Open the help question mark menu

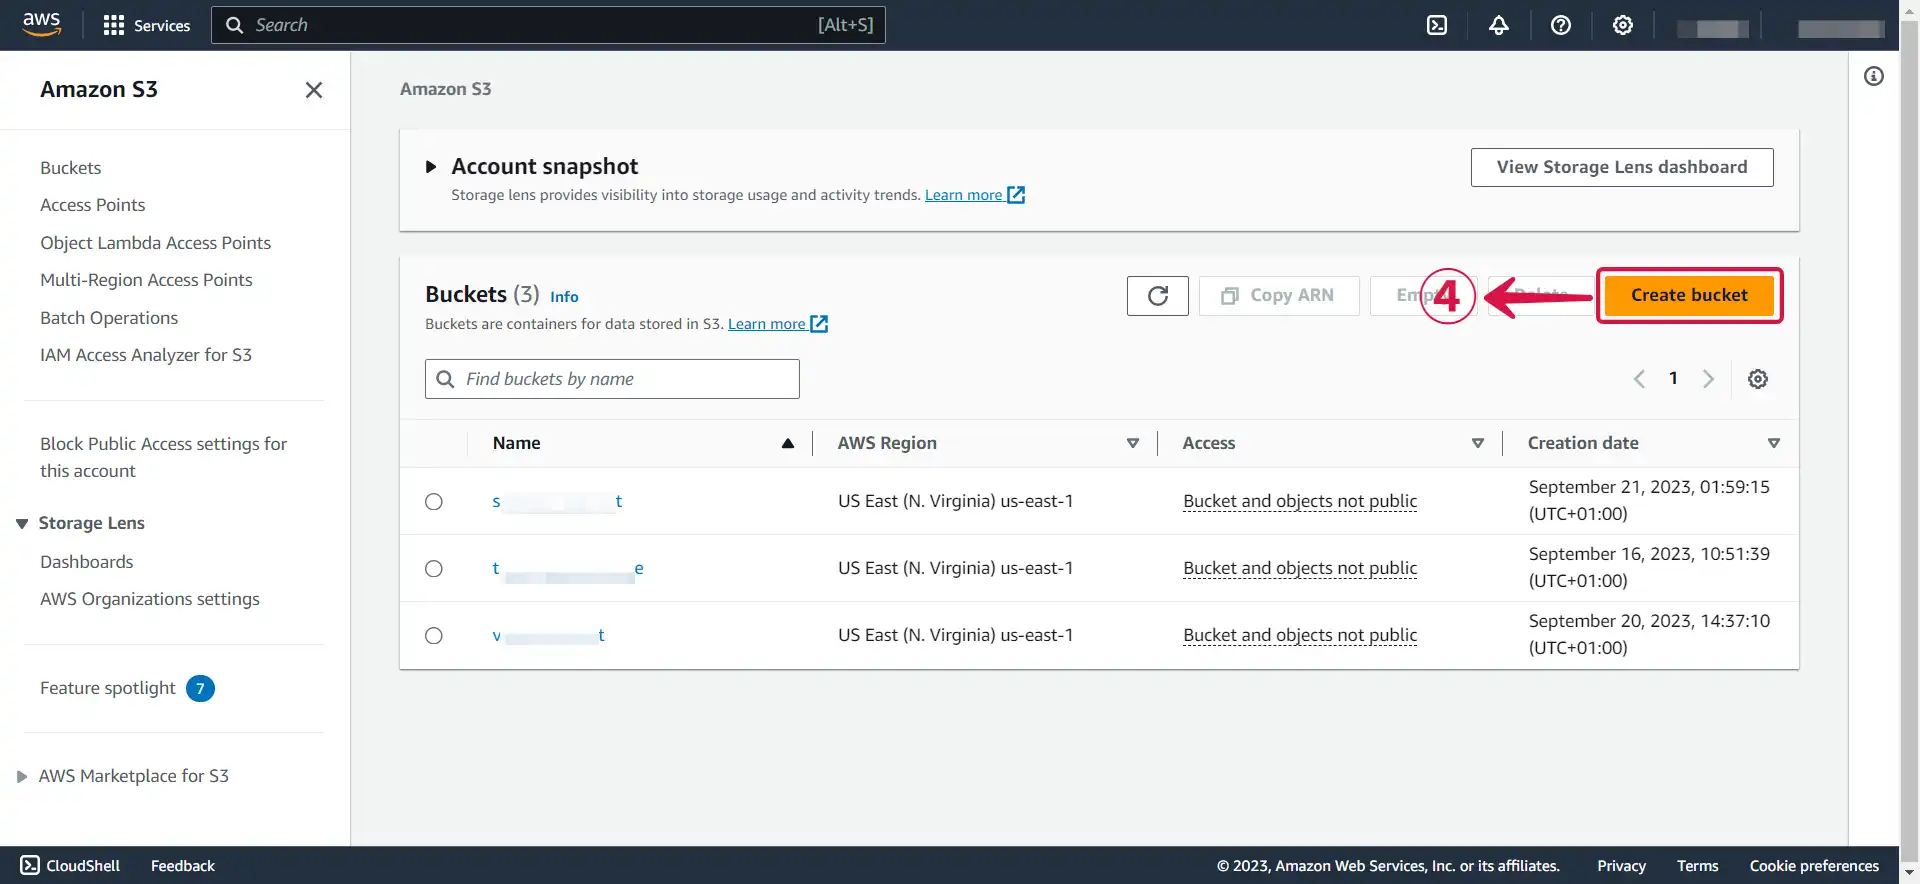click(x=1561, y=25)
